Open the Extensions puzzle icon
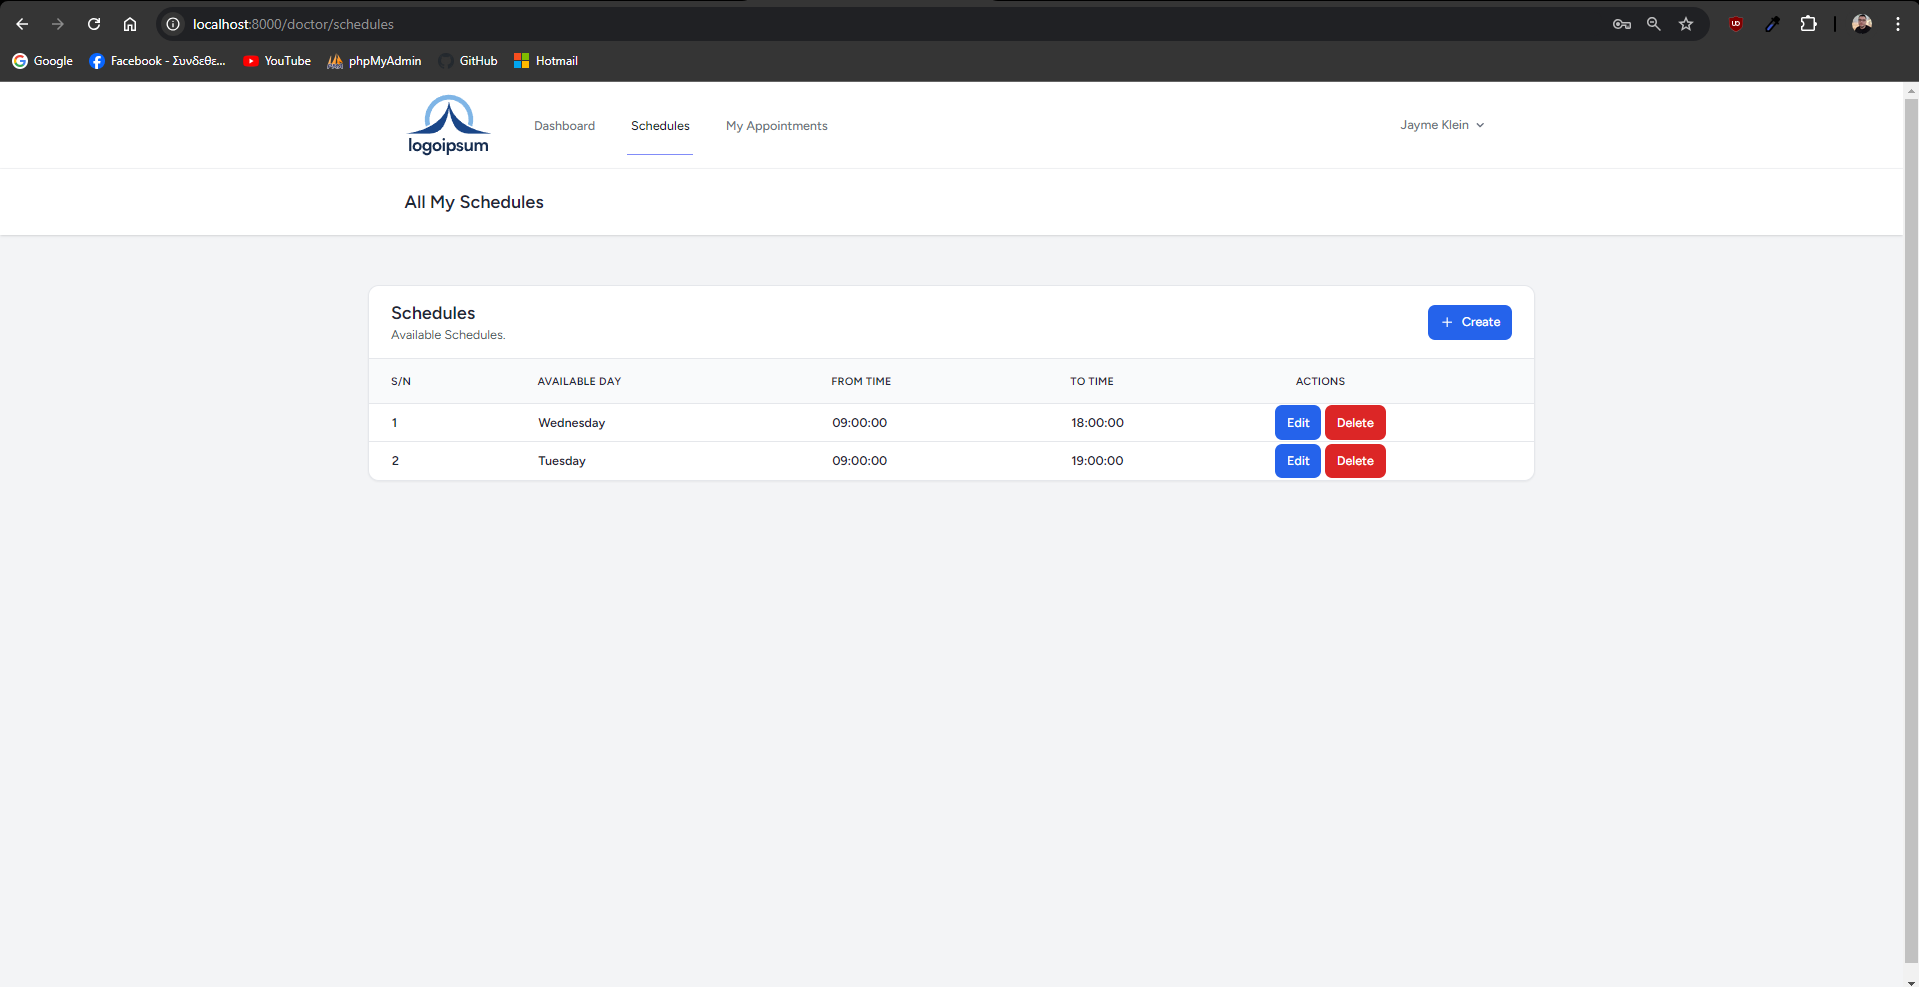Screen dimensions: 1919x987 pos(1808,24)
